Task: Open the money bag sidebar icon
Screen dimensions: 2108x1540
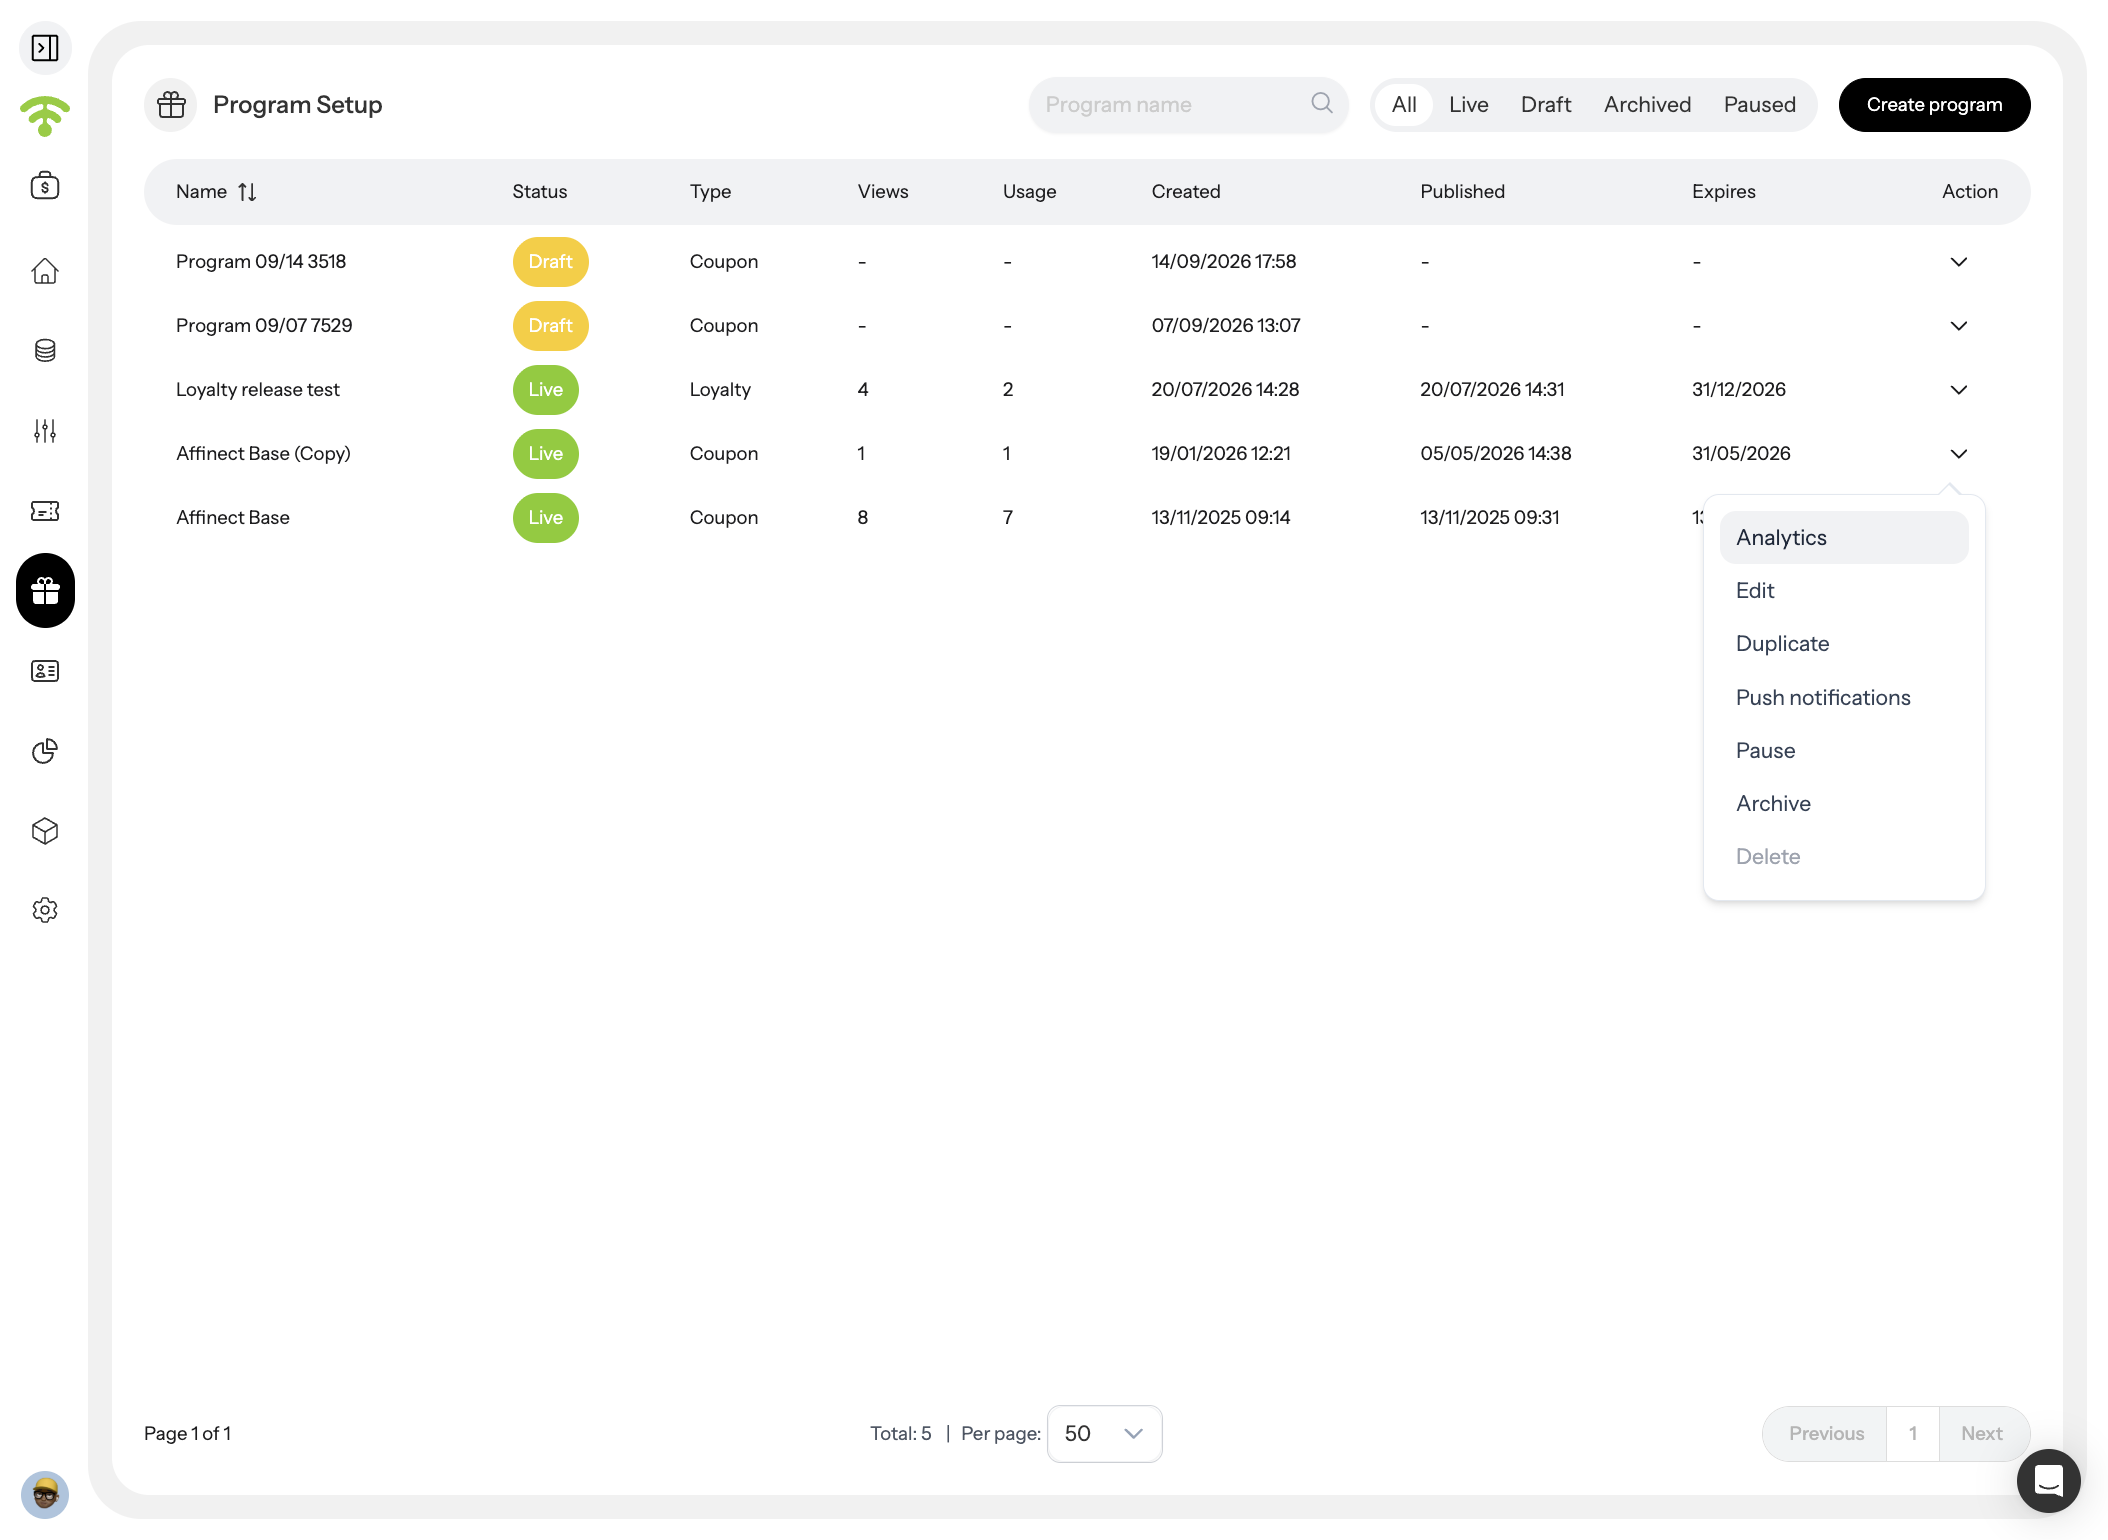Action: (x=45, y=186)
